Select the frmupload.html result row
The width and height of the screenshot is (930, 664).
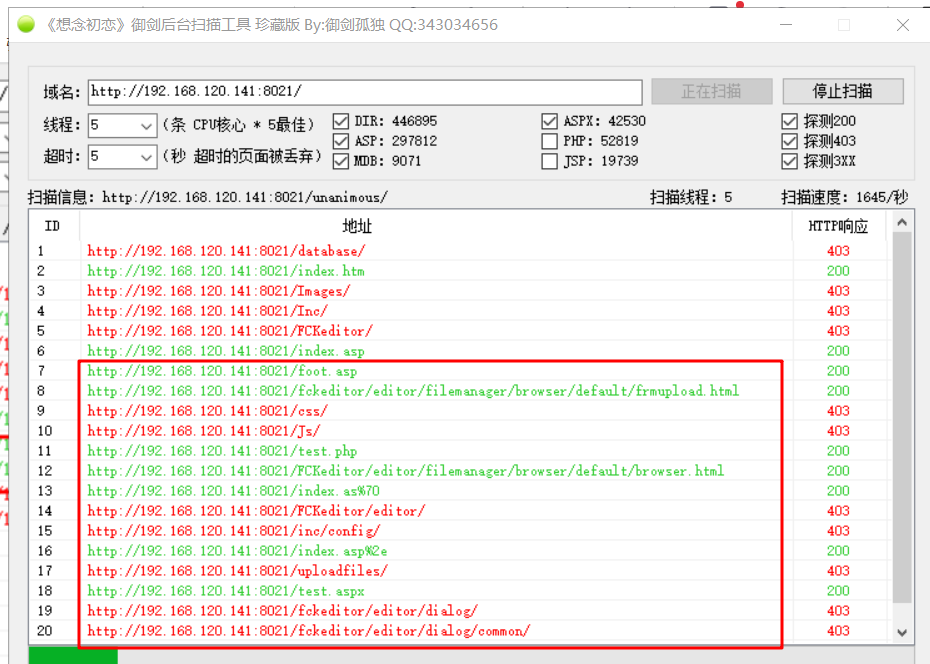coord(457,391)
